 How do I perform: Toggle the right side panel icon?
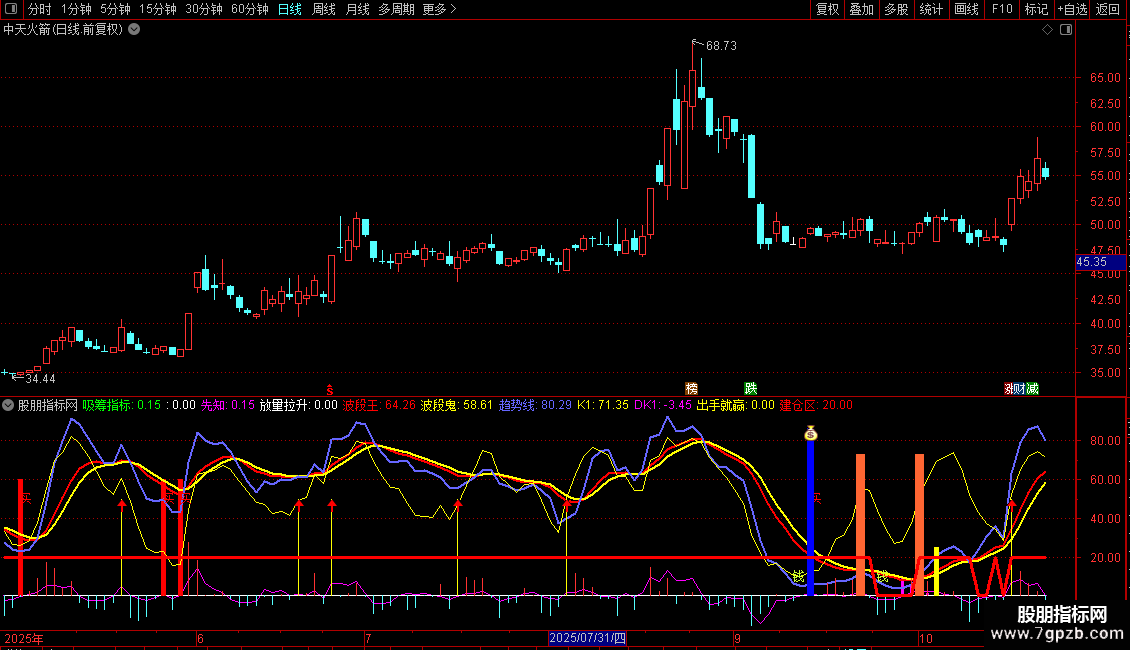click(x=1065, y=30)
